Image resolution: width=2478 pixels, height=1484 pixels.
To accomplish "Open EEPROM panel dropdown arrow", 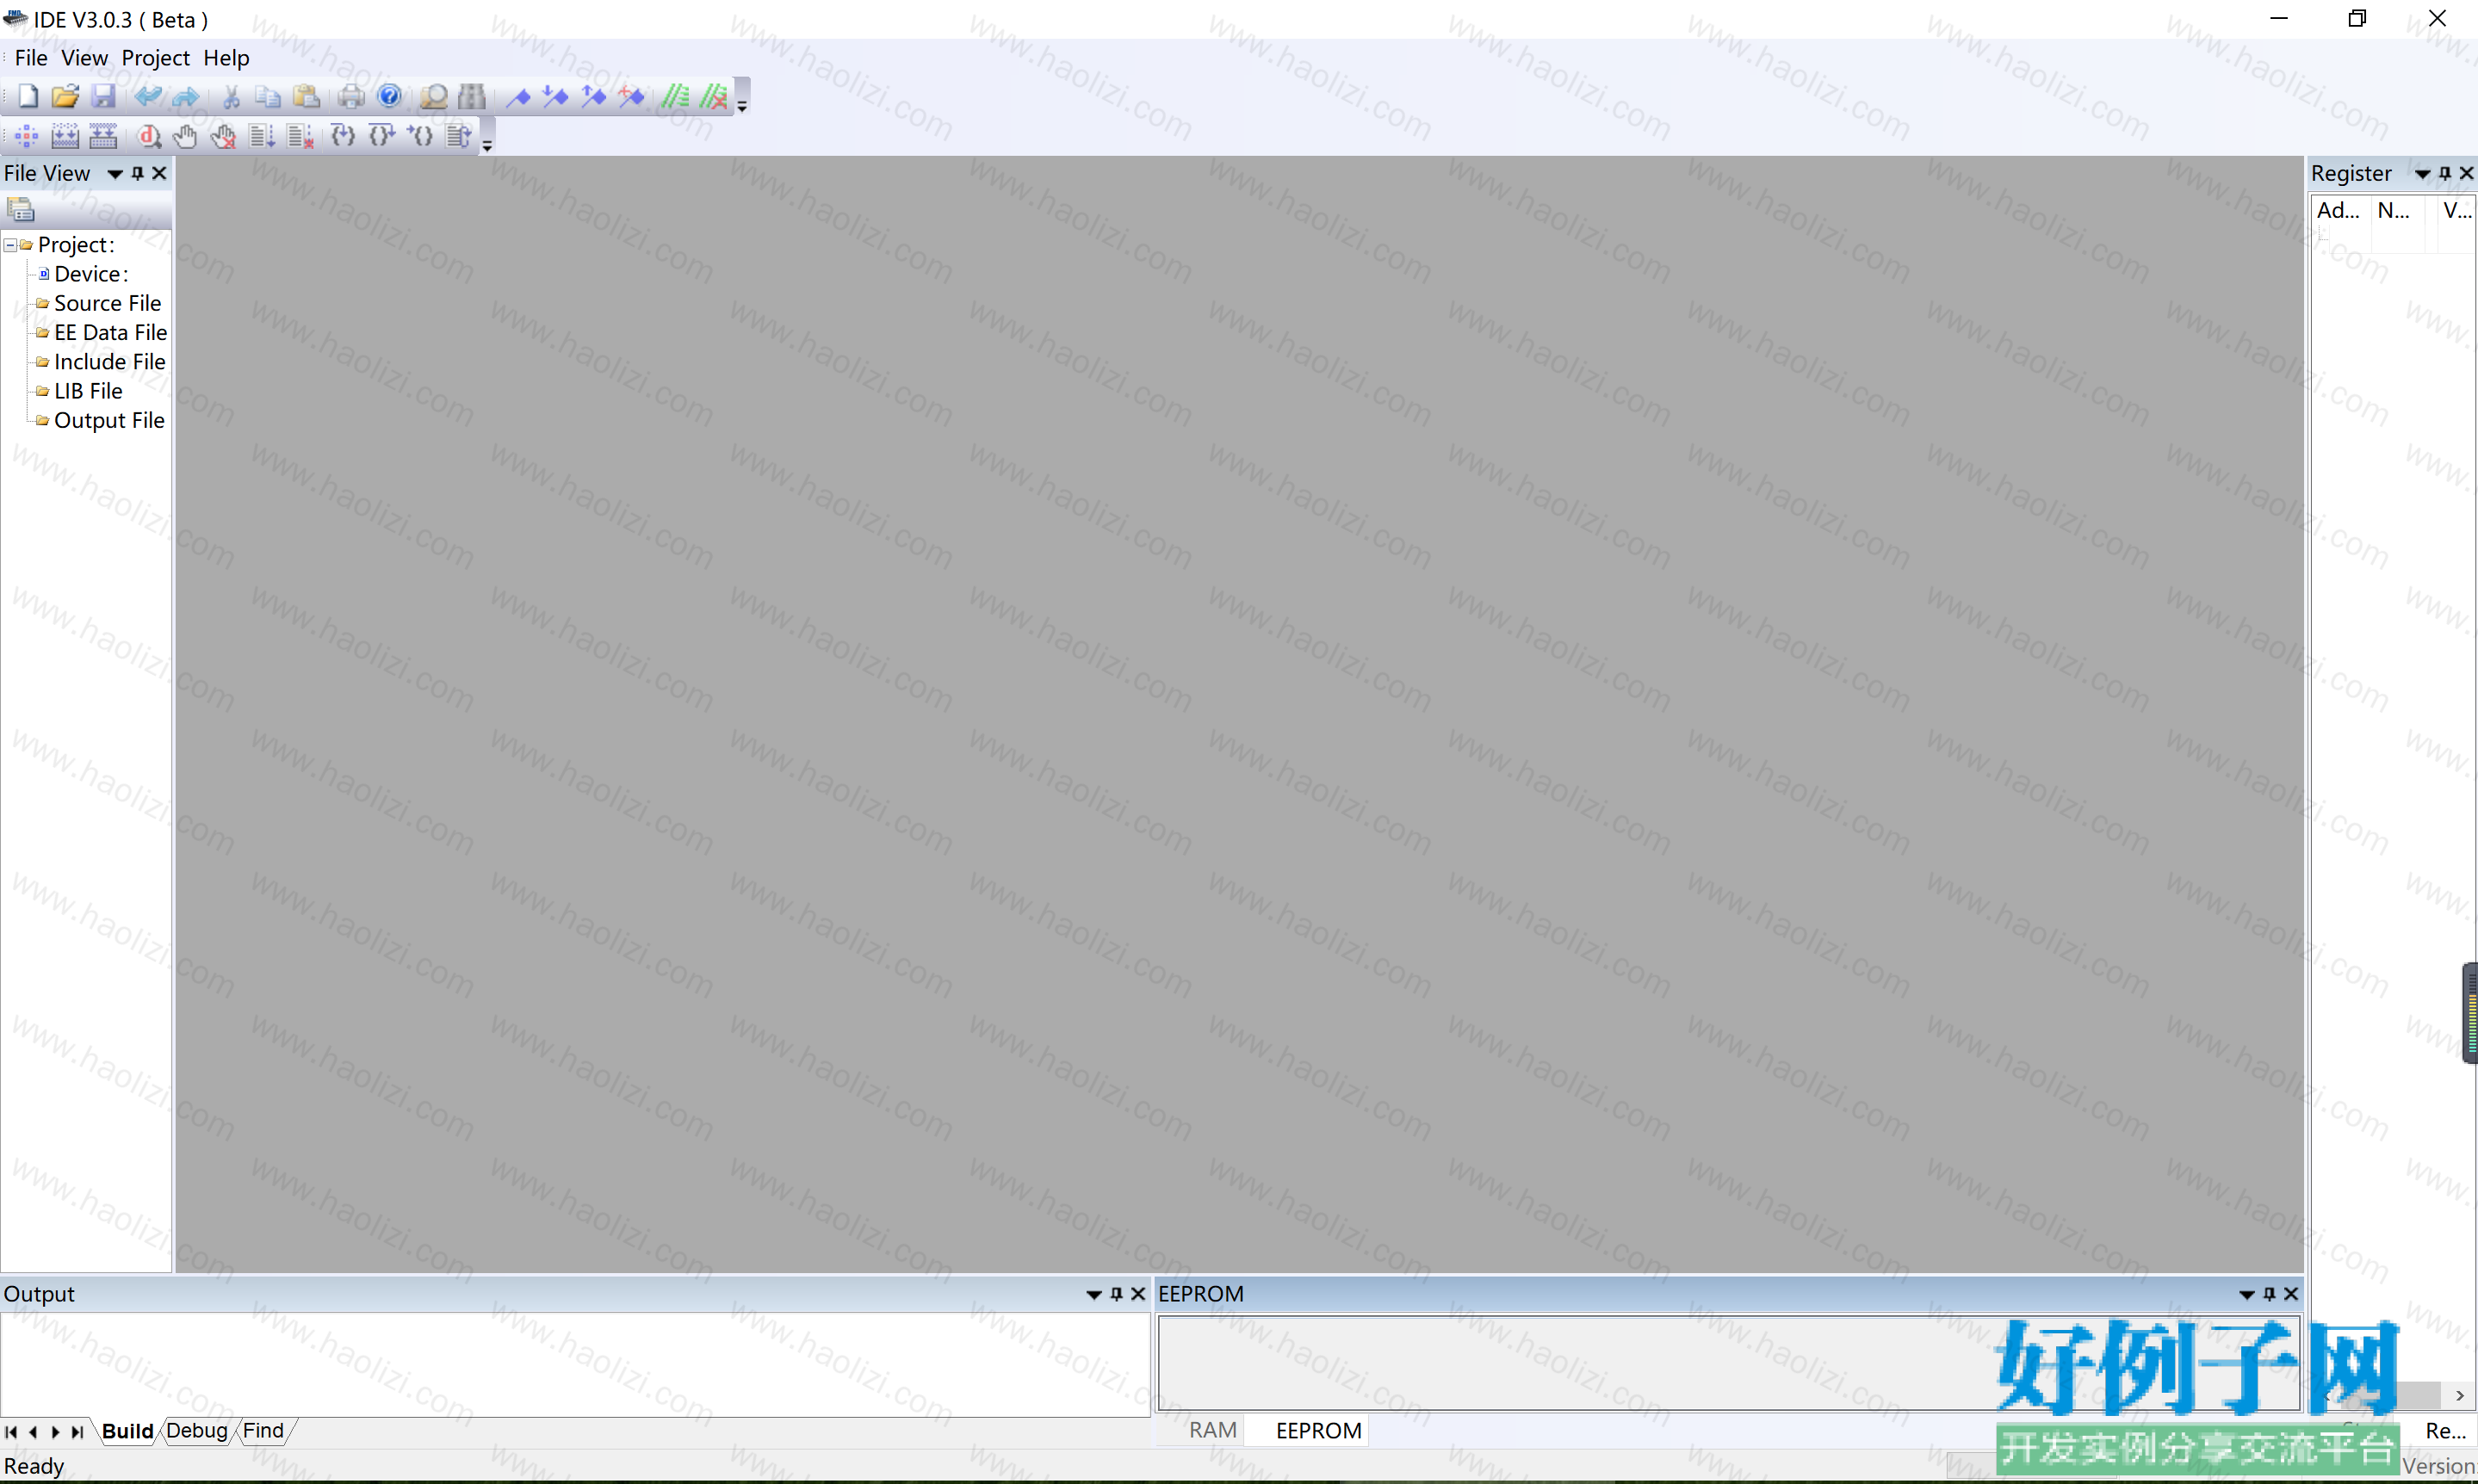I will (x=2246, y=1294).
